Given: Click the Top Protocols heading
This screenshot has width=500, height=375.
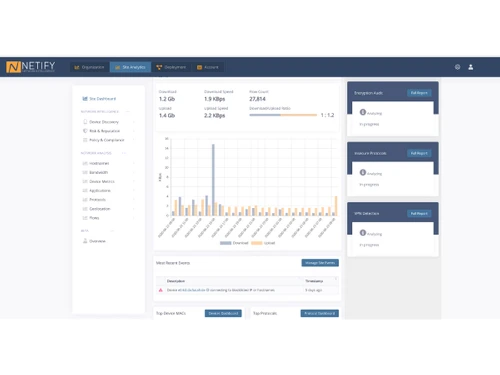Looking at the screenshot, I should point(265,313).
